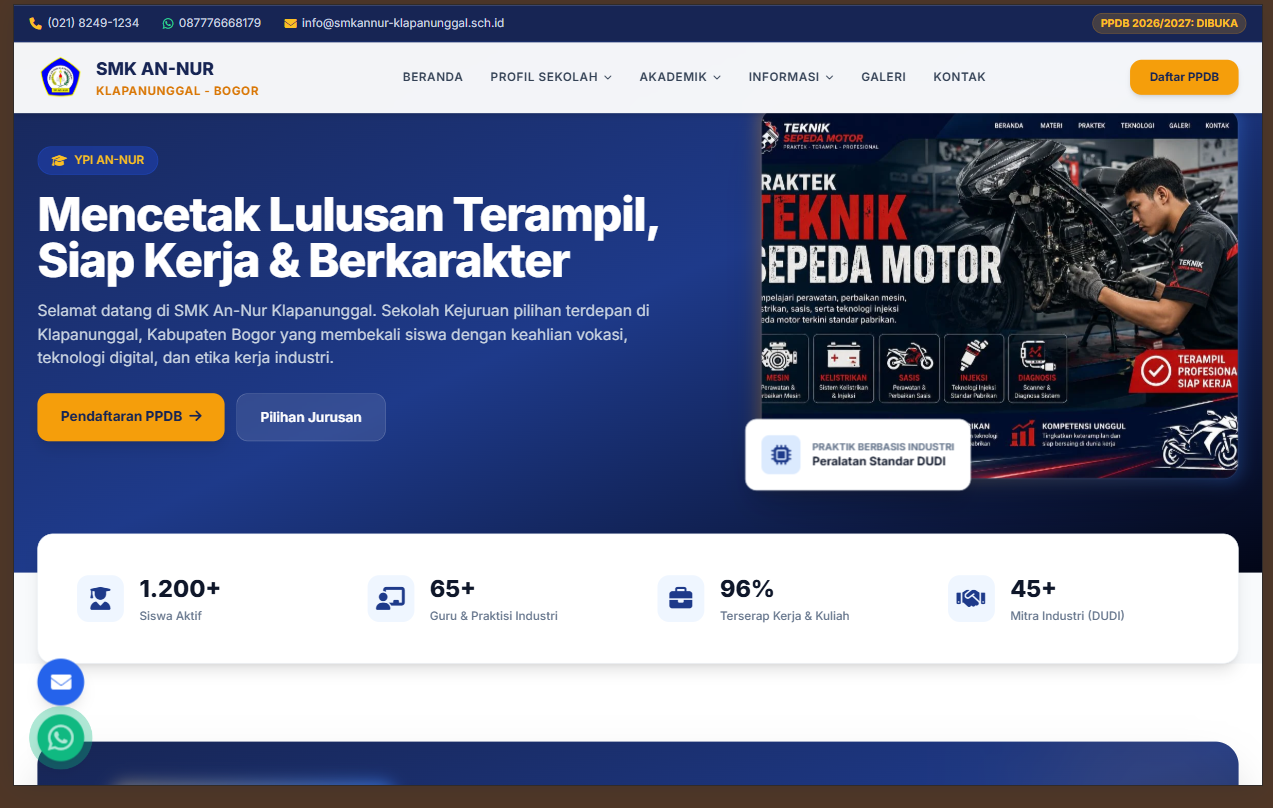Click the Injeksi icon in the banner
The height and width of the screenshot is (808, 1273).
974,357
